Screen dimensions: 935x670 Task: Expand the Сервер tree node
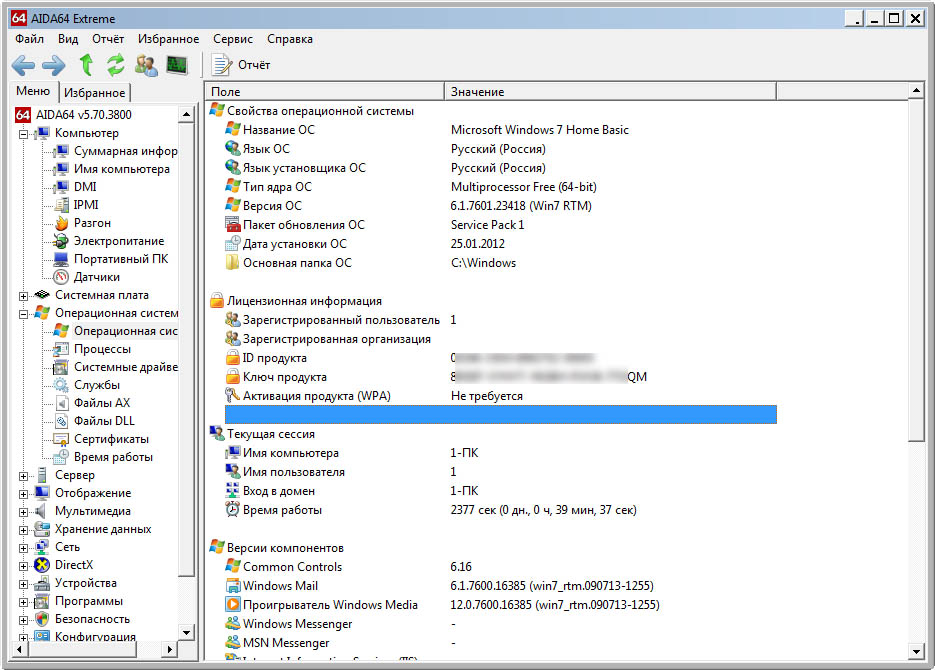[x=24, y=476]
